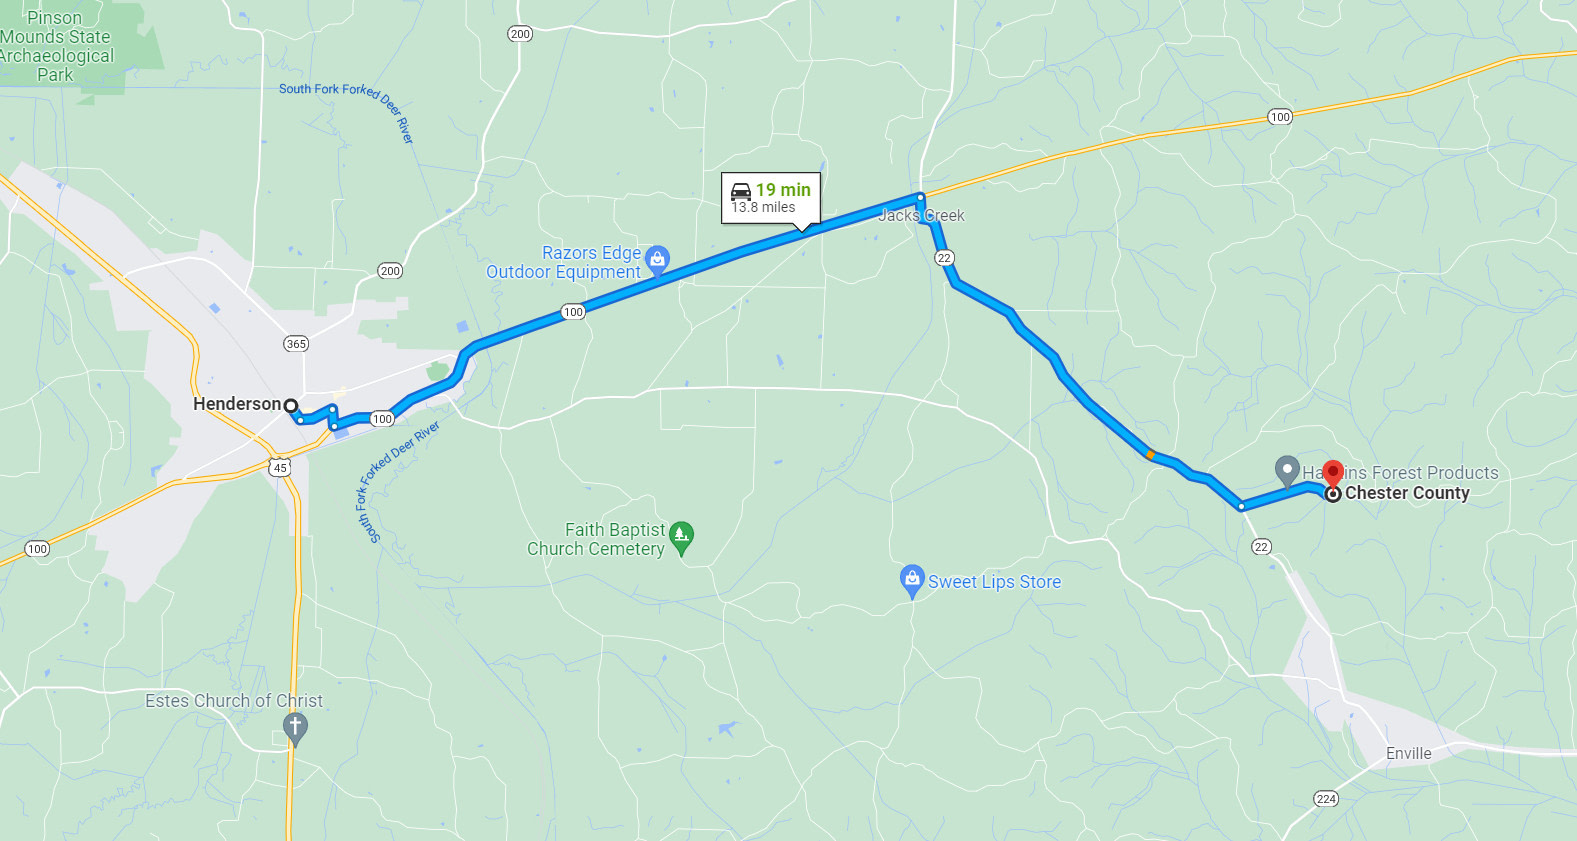Click the route 100 shield on blue route
The image size is (1577, 841).
point(573,312)
